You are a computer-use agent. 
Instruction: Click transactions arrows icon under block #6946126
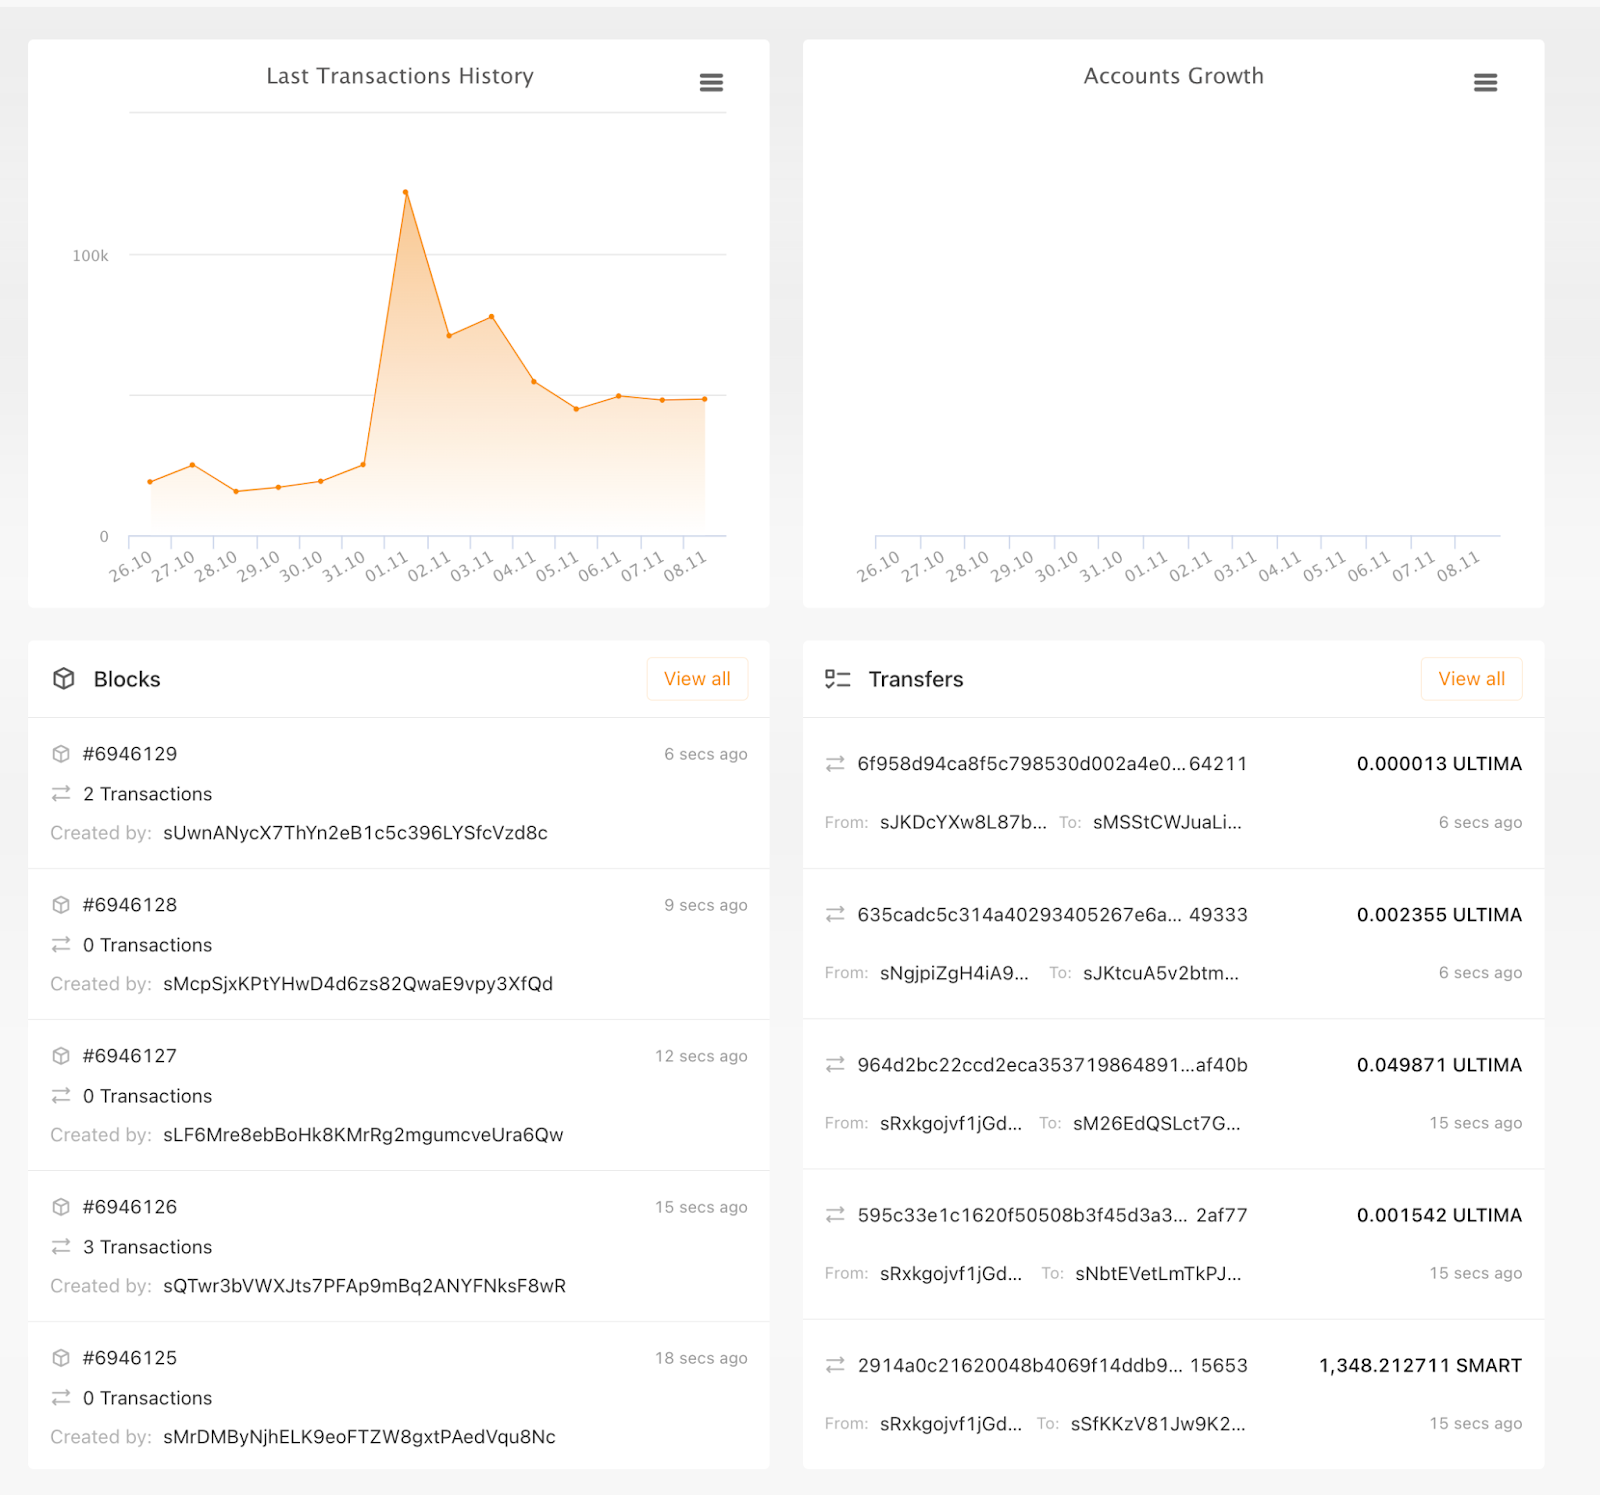click(x=61, y=1247)
